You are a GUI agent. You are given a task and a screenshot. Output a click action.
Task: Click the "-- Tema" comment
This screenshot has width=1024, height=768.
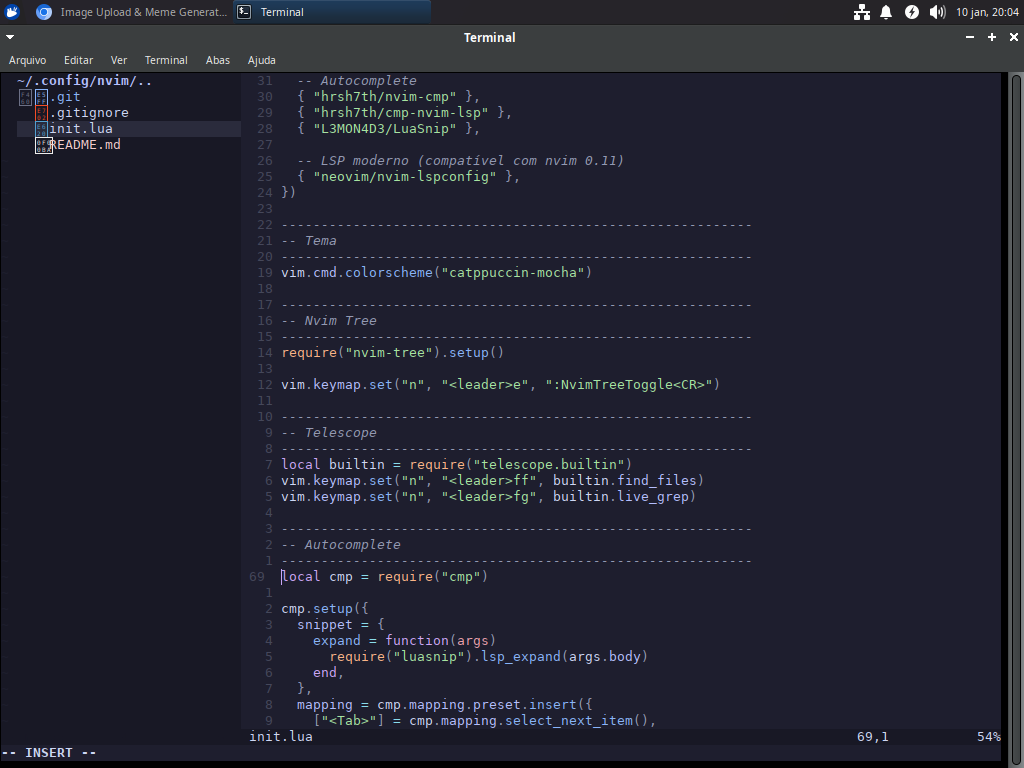pos(309,241)
